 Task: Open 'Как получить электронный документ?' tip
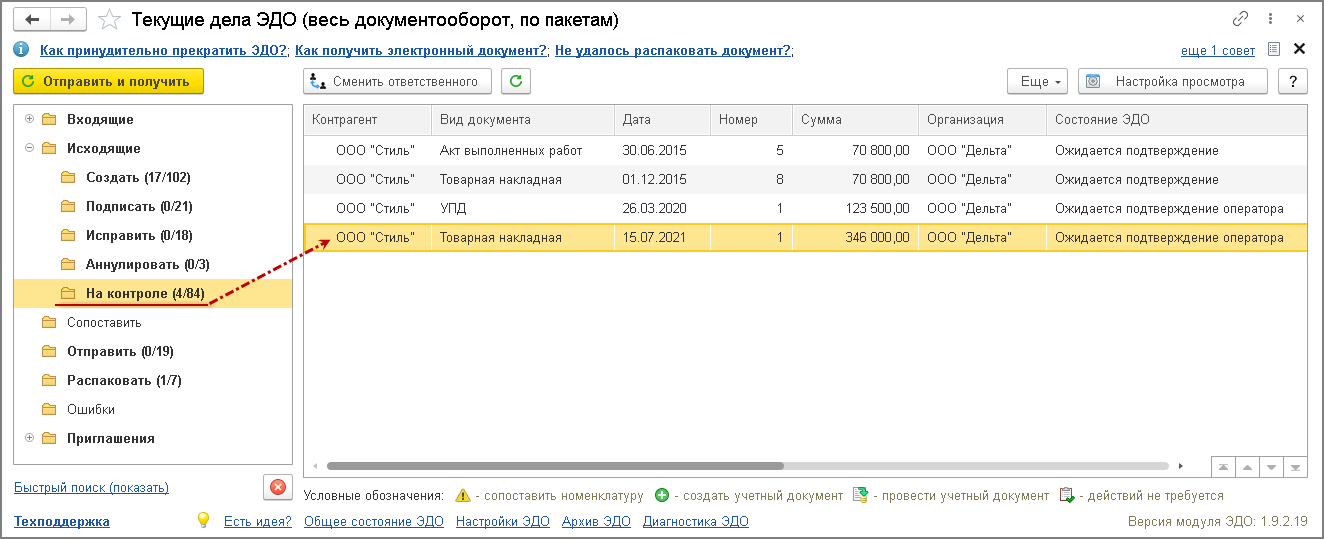(x=421, y=50)
